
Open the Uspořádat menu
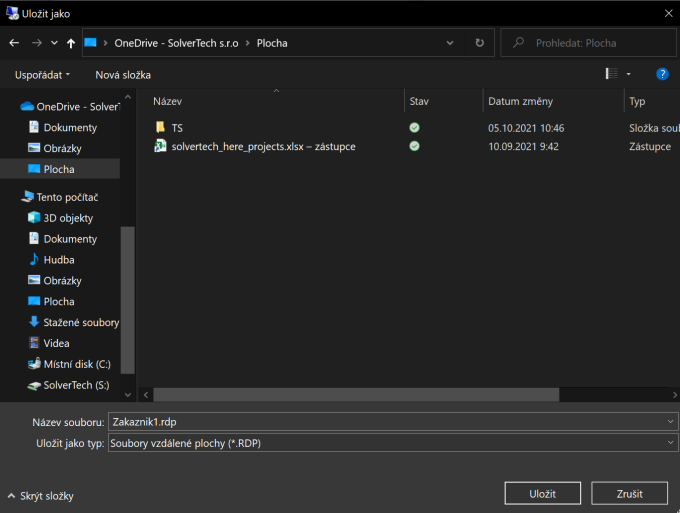[x=42, y=75]
